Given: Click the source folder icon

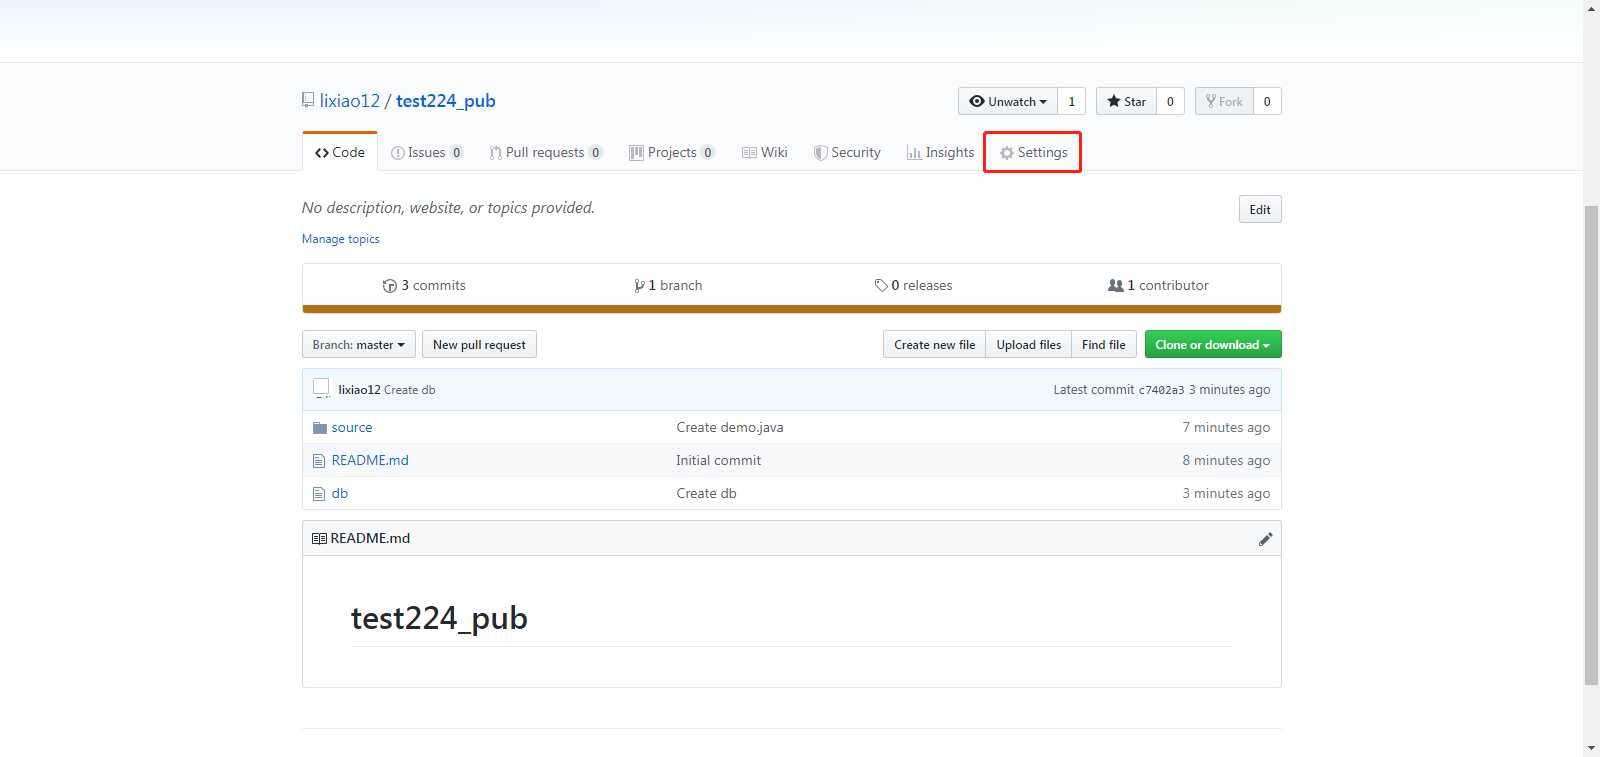Looking at the screenshot, I should click(320, 428).
